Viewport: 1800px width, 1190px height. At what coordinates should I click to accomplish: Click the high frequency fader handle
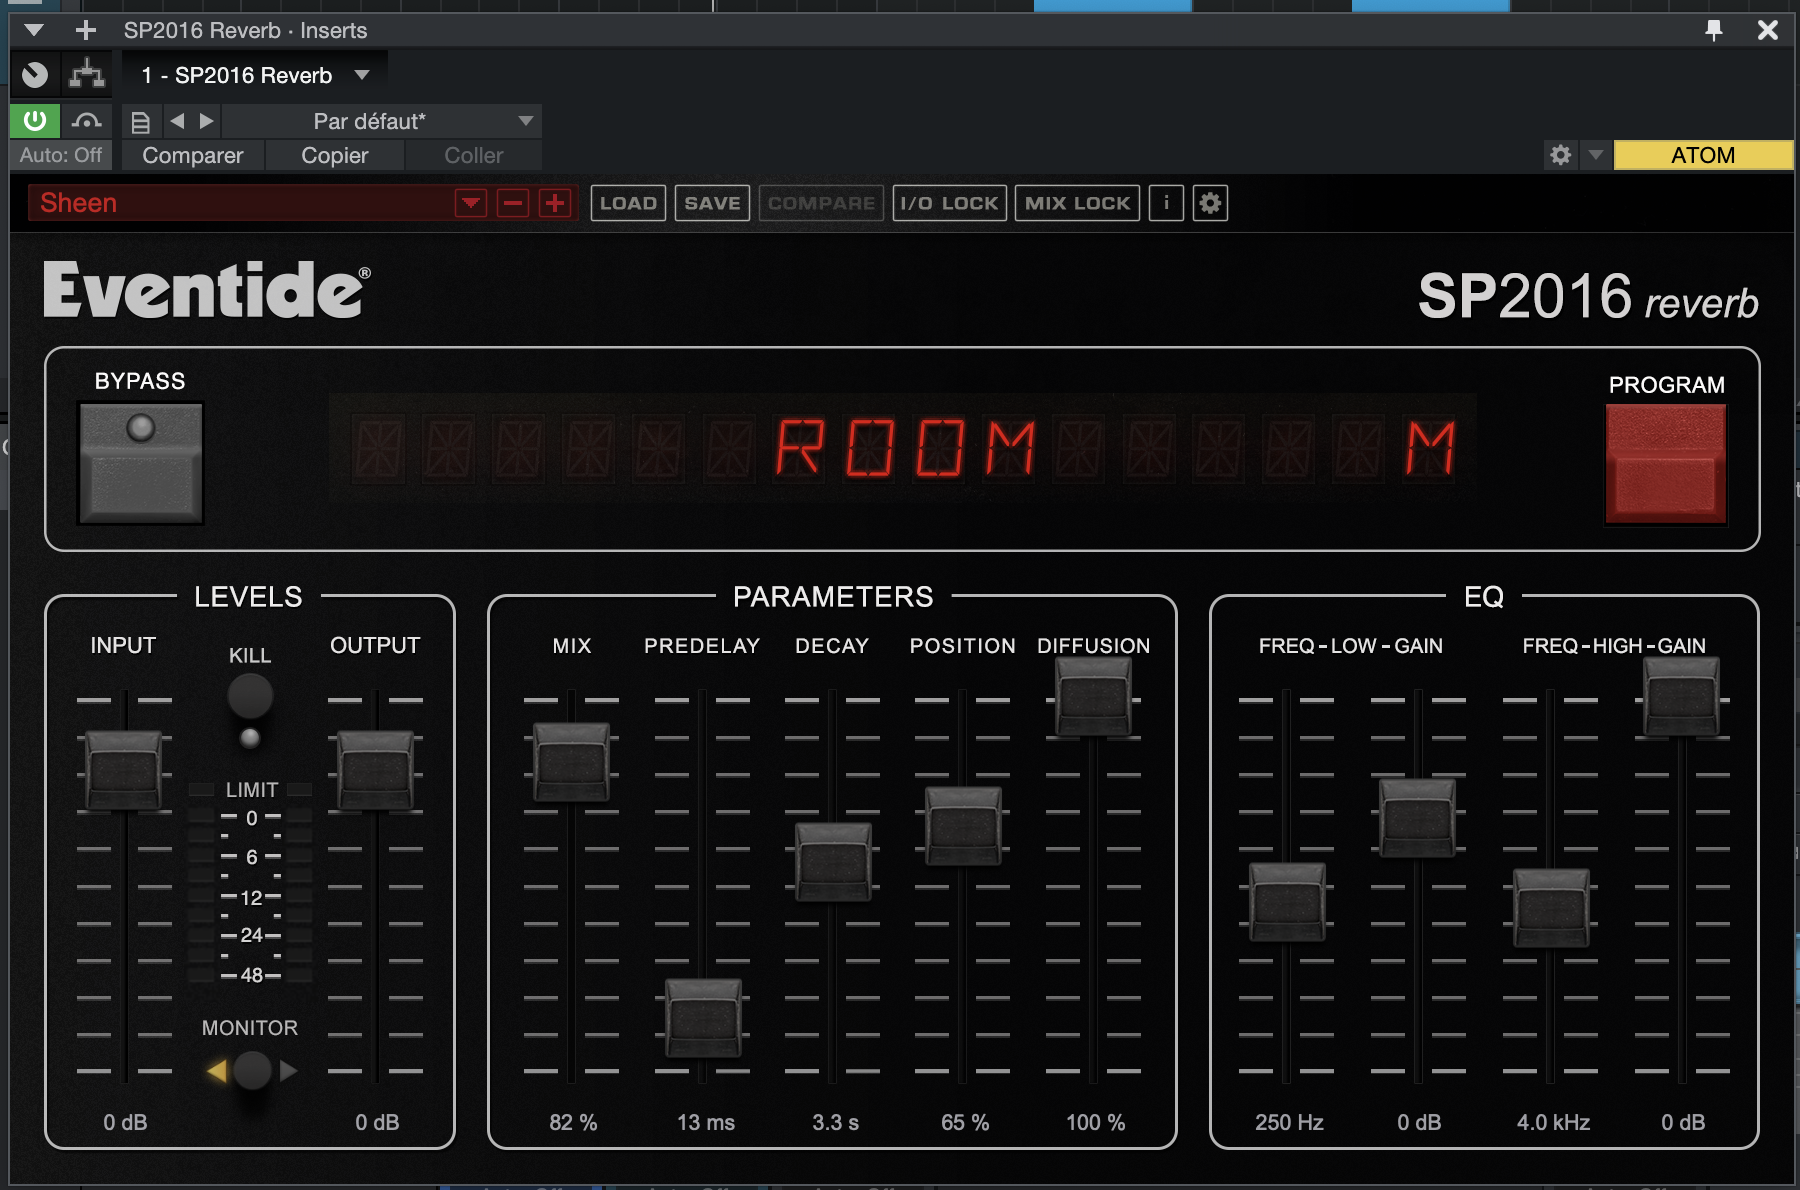1552,908
